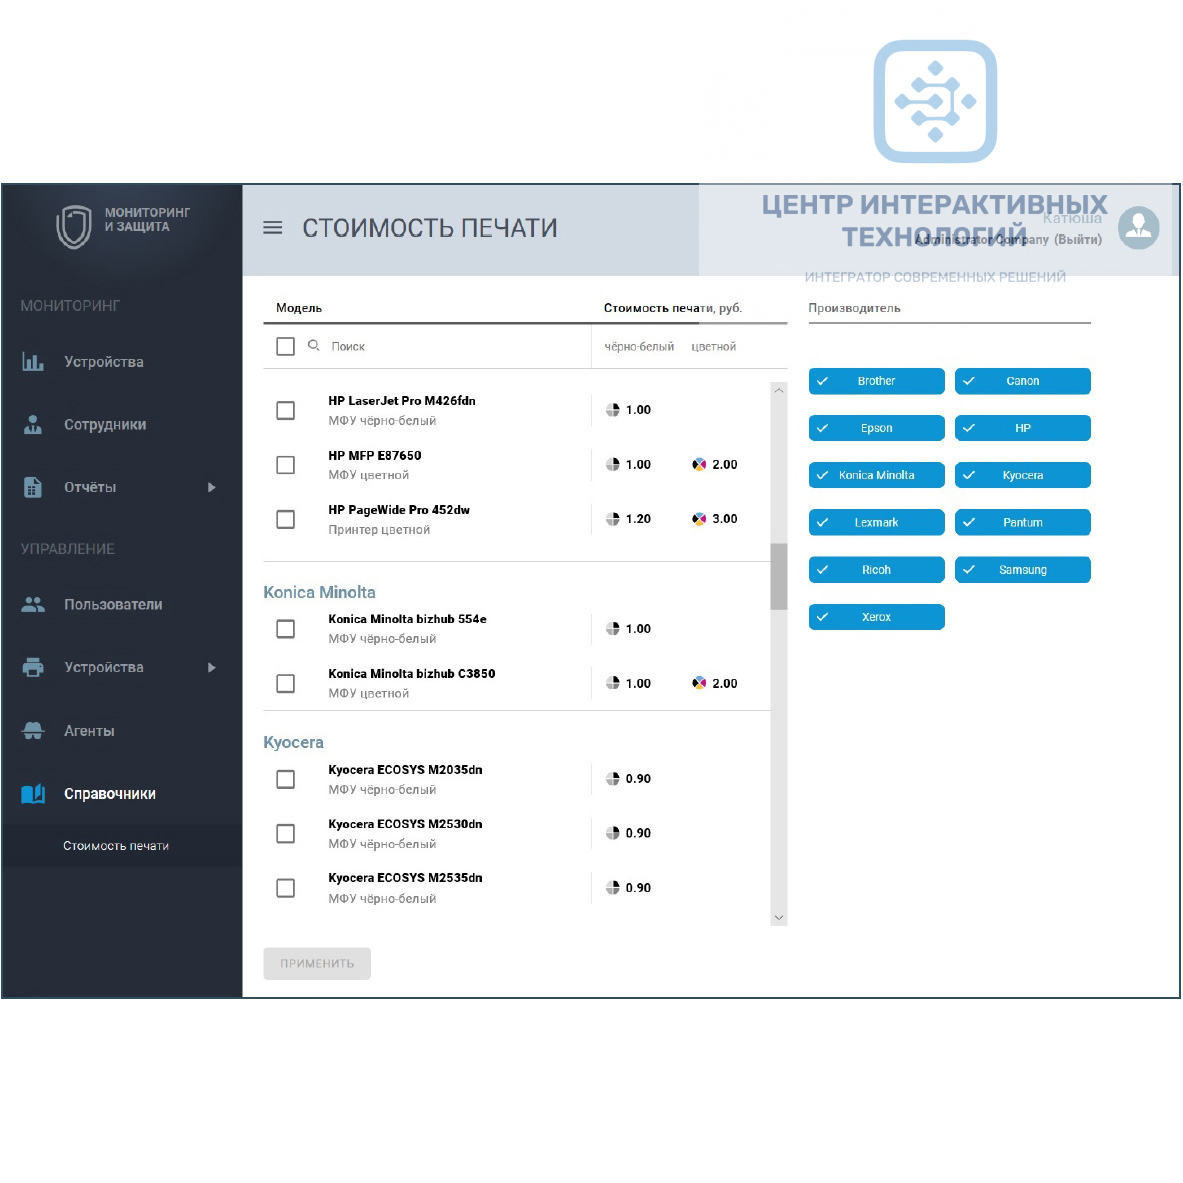The image size is (1183, 1183).
Task: Click the user avatar icon
Action: click(1138, 228)
